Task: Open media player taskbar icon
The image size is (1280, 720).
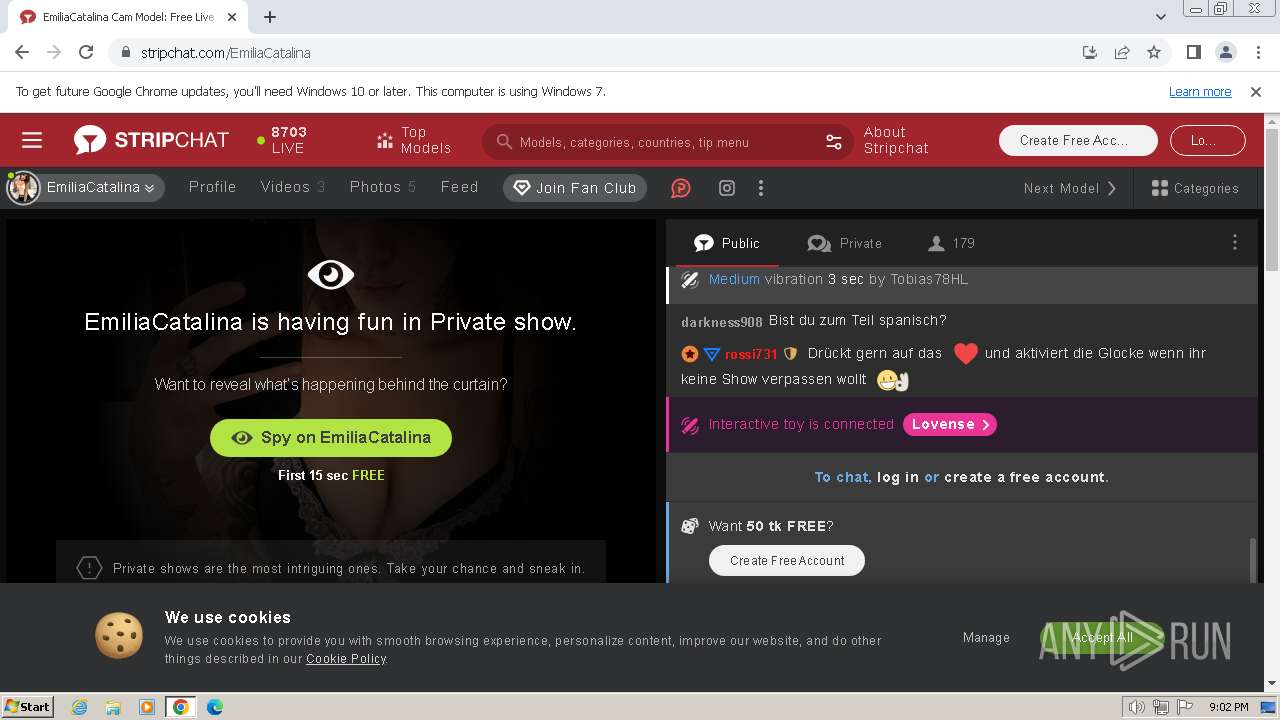Action: (147, 707)
